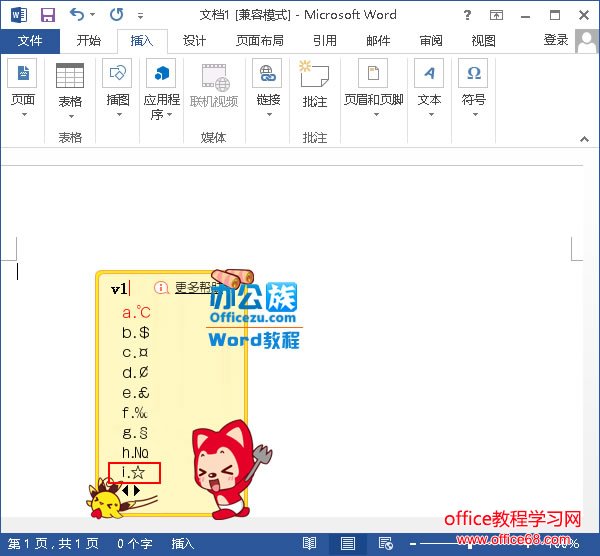Open the 视图 tab
This screenshot has width=600, height=556.
point(484,41)
